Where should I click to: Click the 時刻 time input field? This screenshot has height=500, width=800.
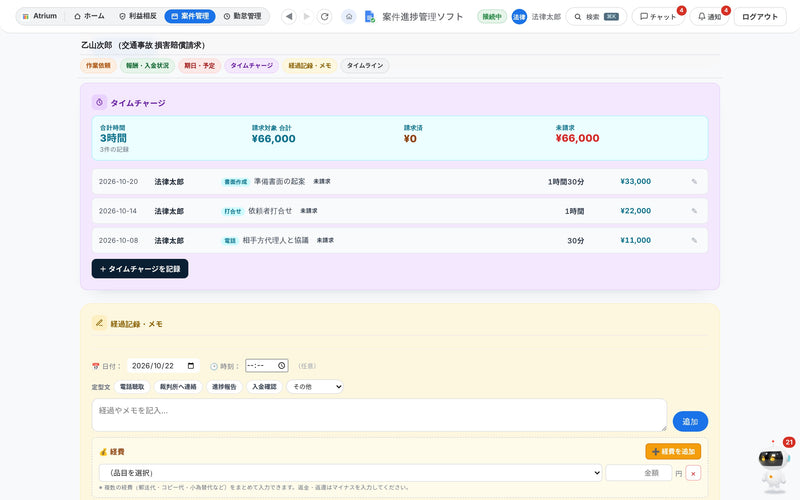(x=267, y=366)
